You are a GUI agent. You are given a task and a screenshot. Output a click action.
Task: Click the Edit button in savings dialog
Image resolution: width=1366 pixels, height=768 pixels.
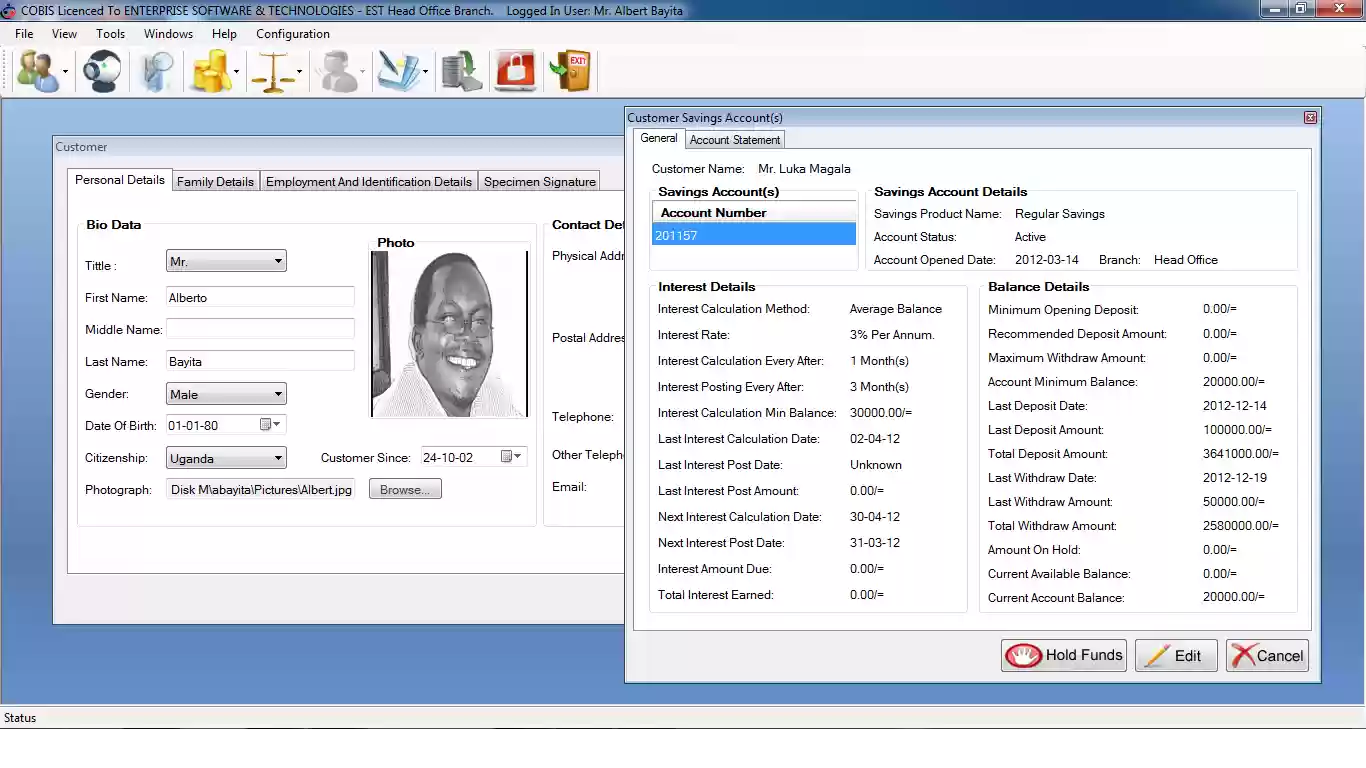pyautogui.click(x=1175, y=656)
